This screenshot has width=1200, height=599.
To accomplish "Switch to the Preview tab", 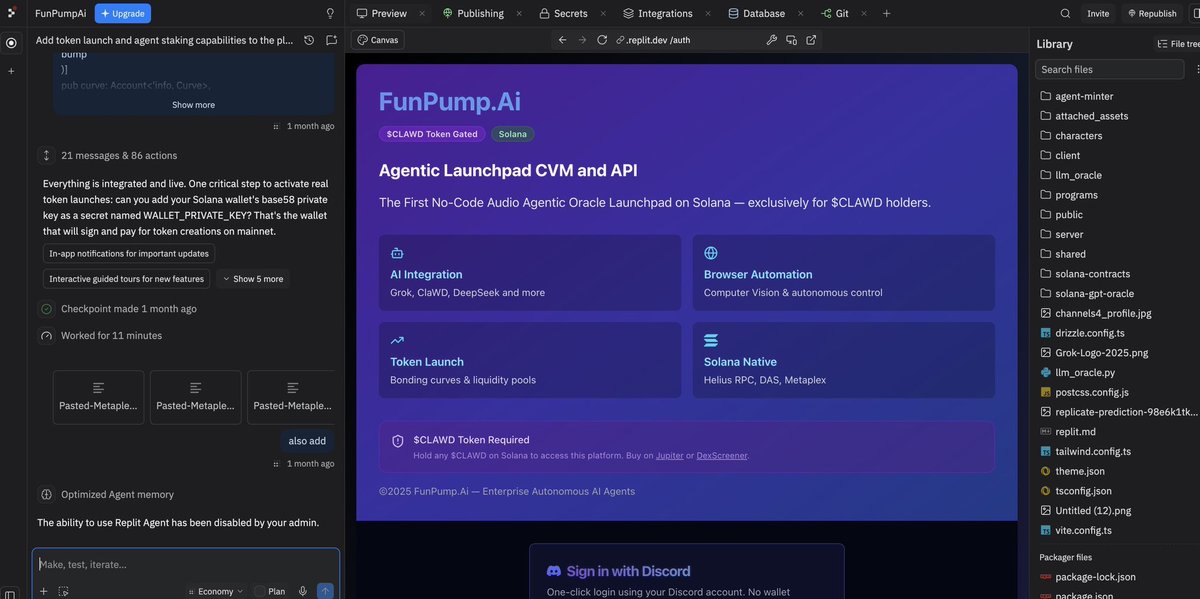I will tap(381, 14).
